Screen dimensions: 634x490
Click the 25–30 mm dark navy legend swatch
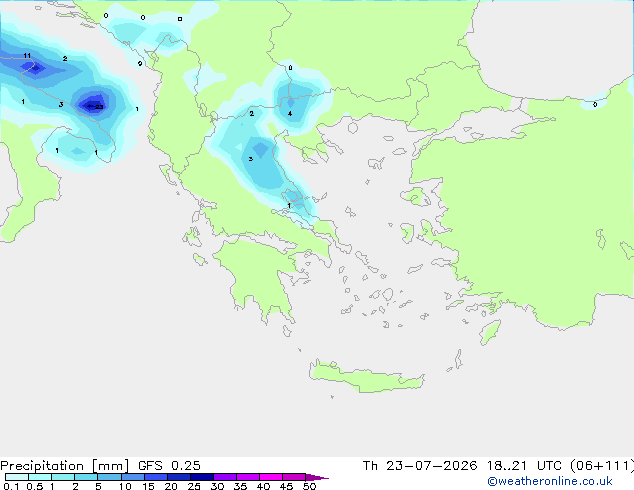coord(202,477)
